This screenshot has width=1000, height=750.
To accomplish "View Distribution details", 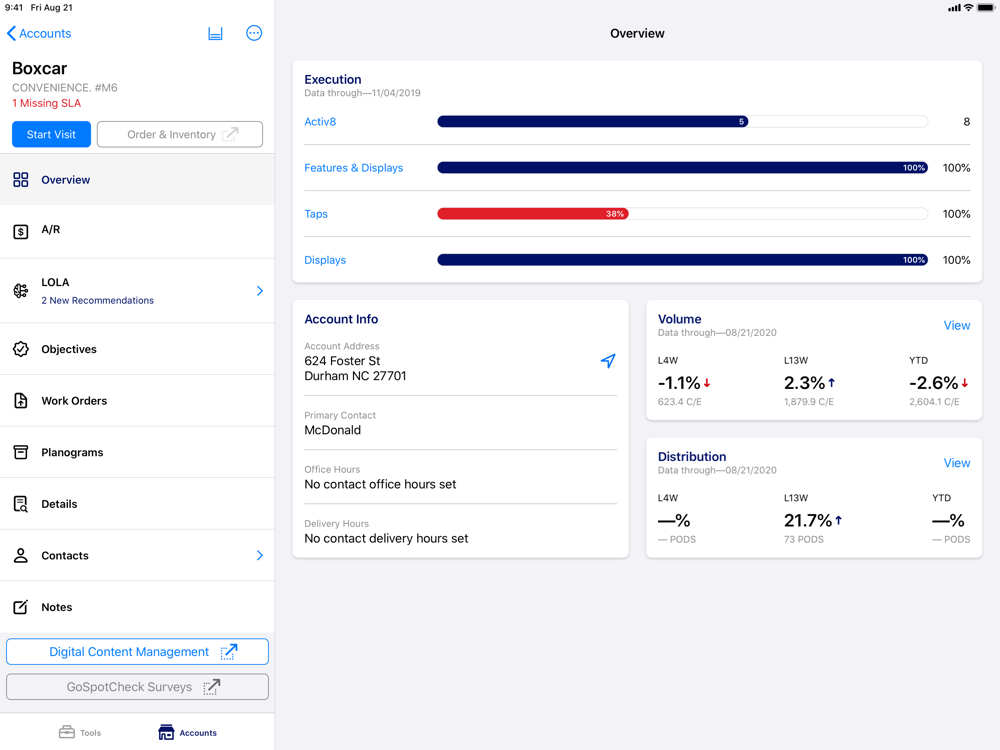I will 957,463.
